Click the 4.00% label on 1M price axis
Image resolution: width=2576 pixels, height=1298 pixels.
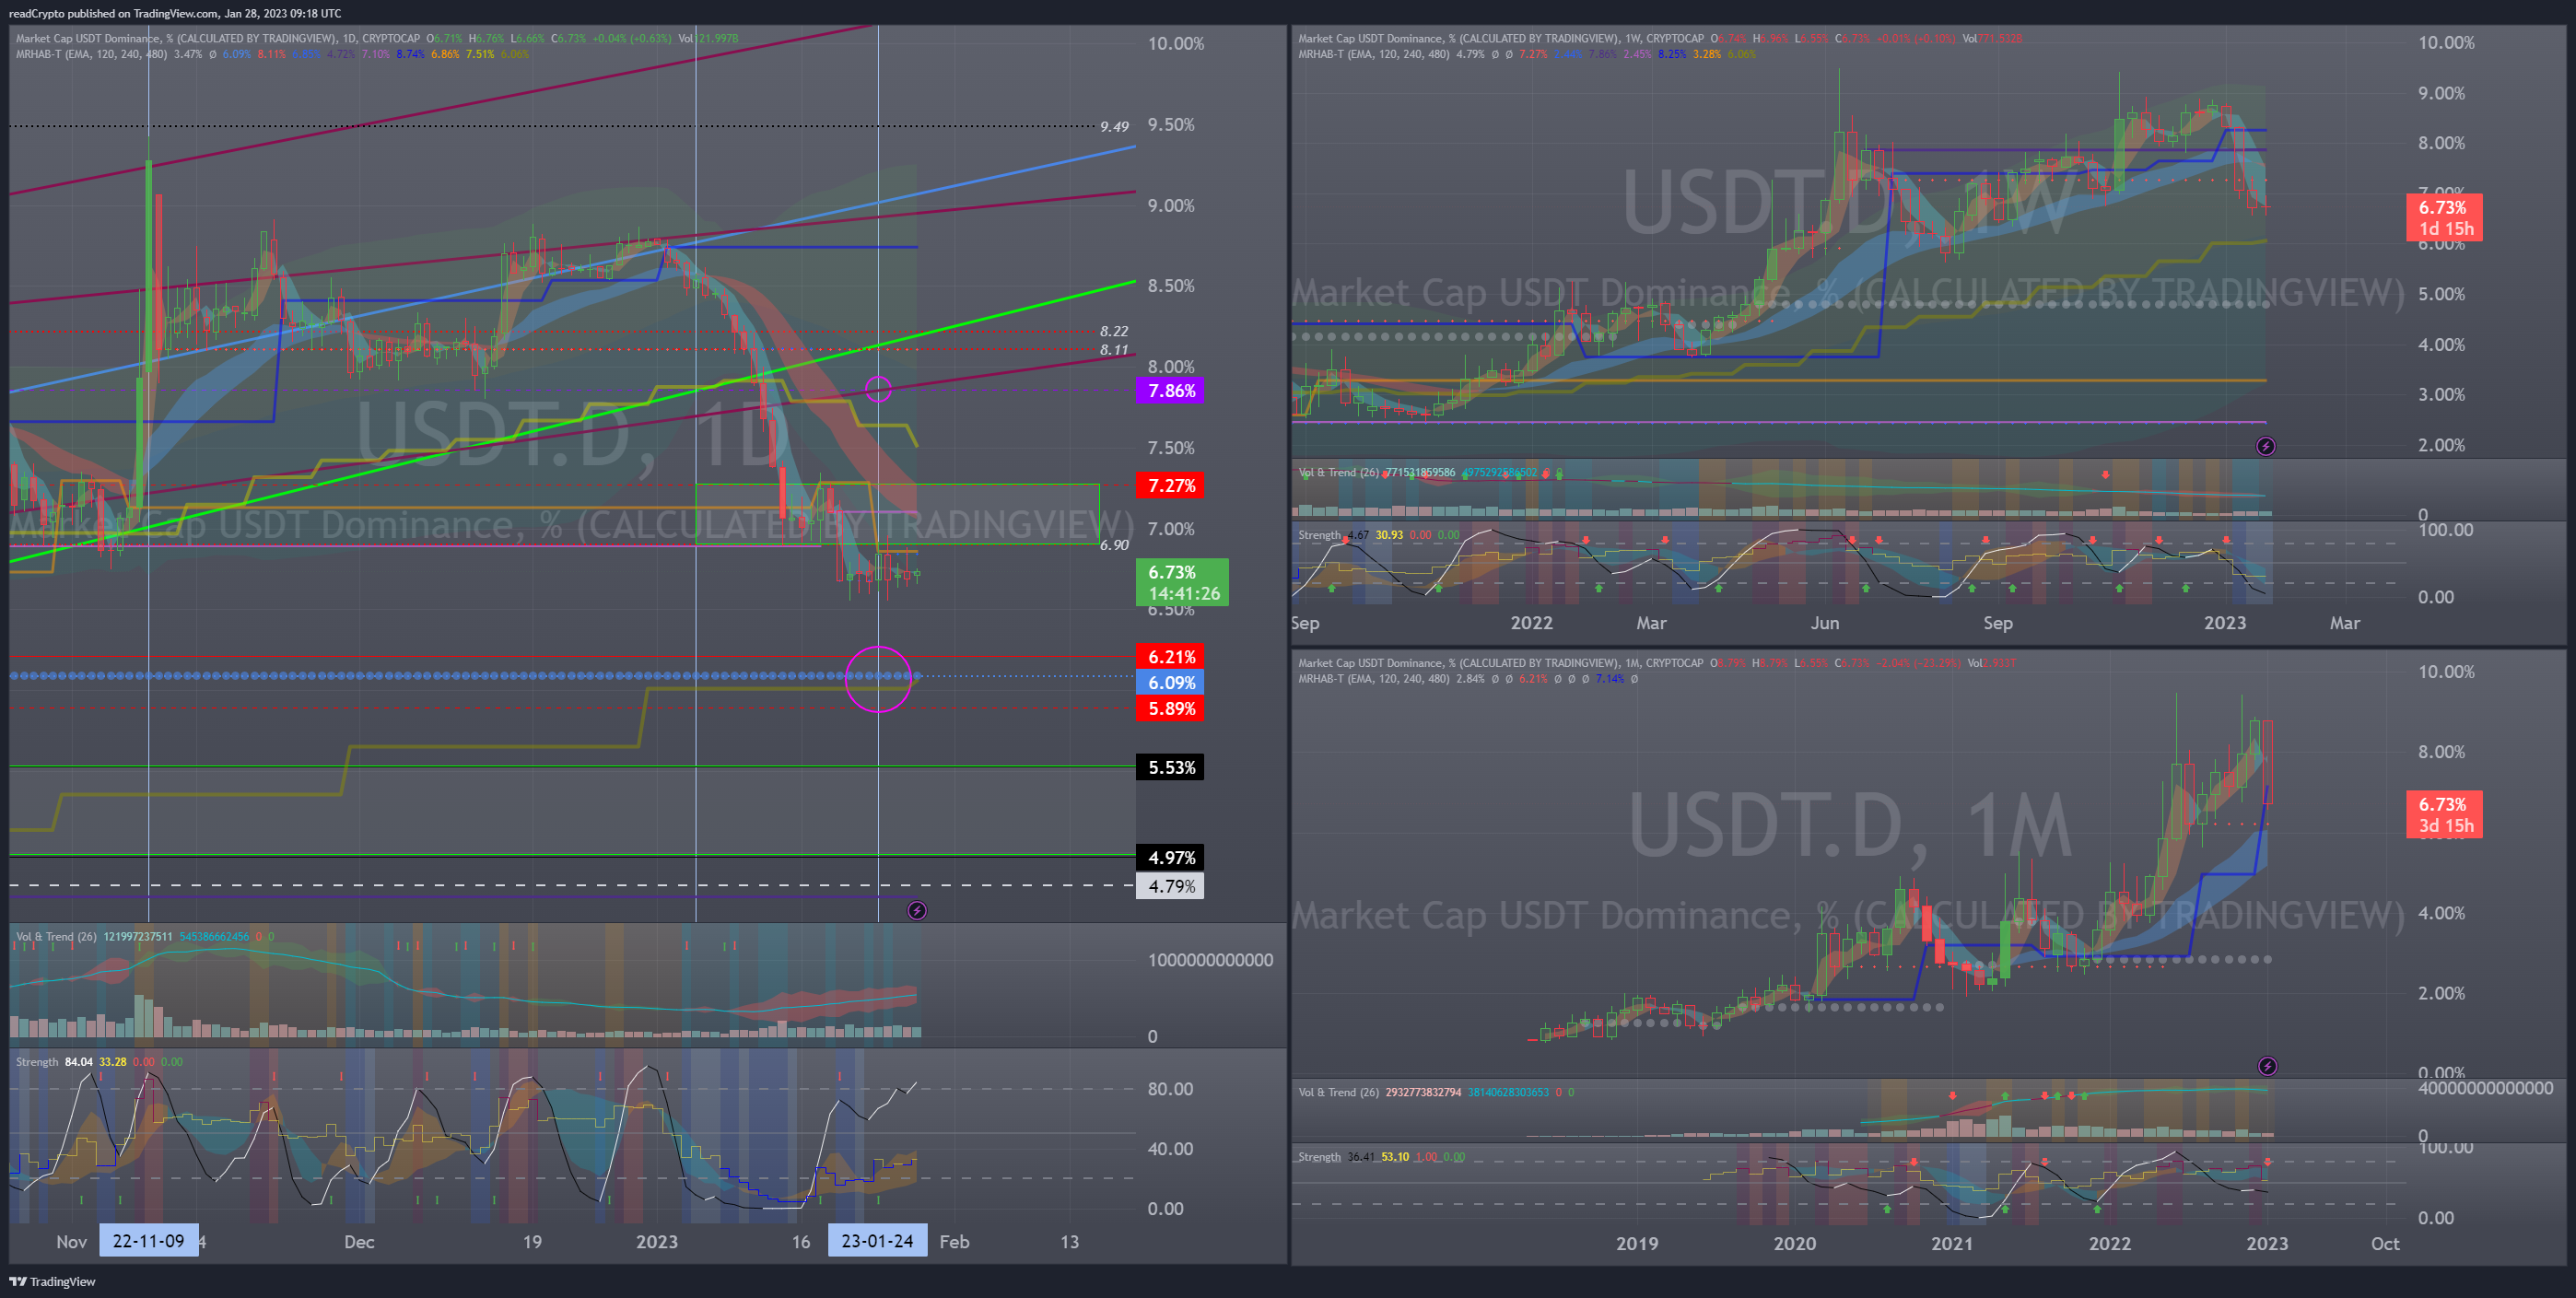pos(2442,913)
